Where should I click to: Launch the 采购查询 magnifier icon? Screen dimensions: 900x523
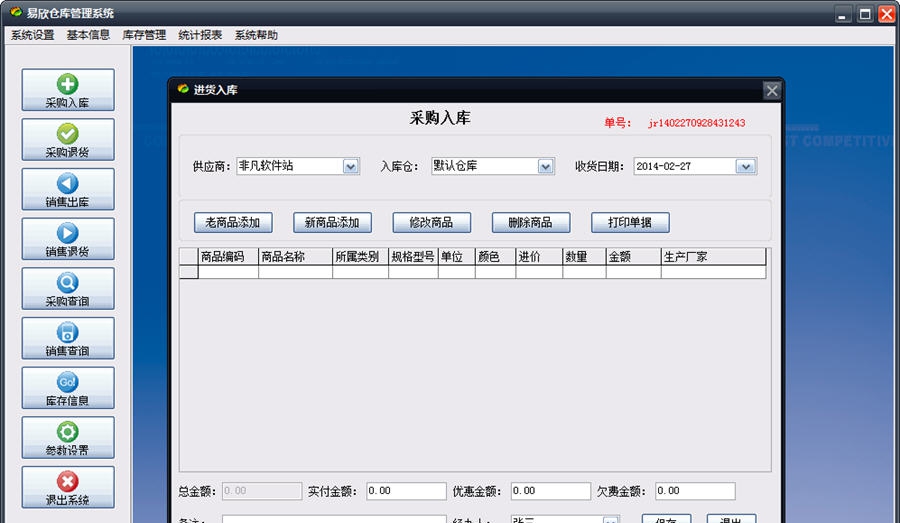(68, 288)
